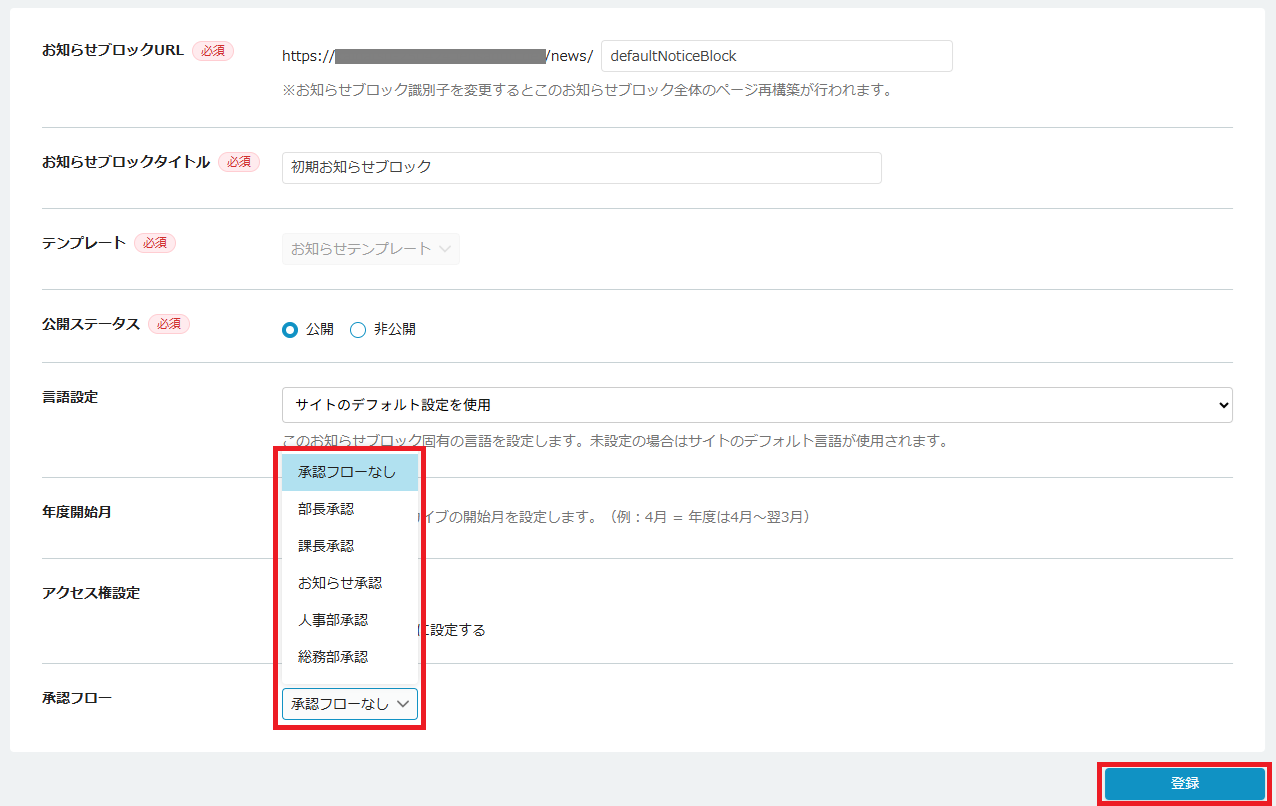Screen dimensions: 1276x806
Task: Open the サイトのデフォルト設定を使用 language dropdown
Action: point(756,405)
